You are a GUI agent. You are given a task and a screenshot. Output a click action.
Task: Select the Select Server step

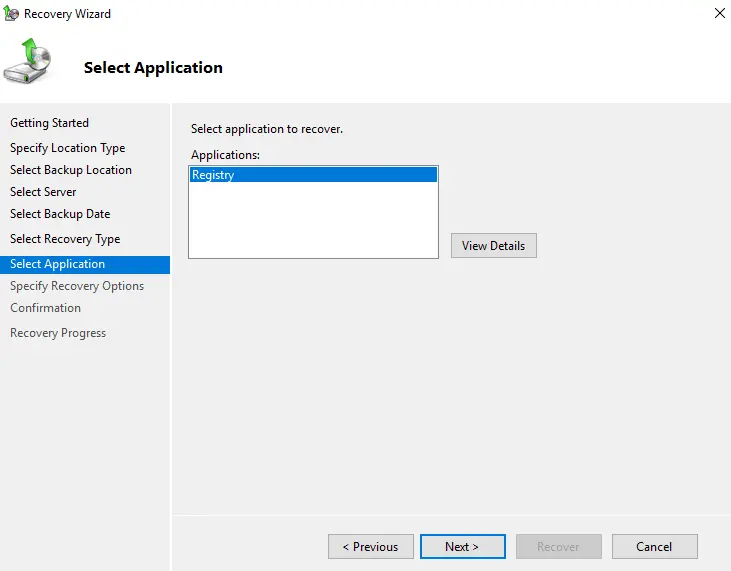pyautogui.click(x=43, y=192)
